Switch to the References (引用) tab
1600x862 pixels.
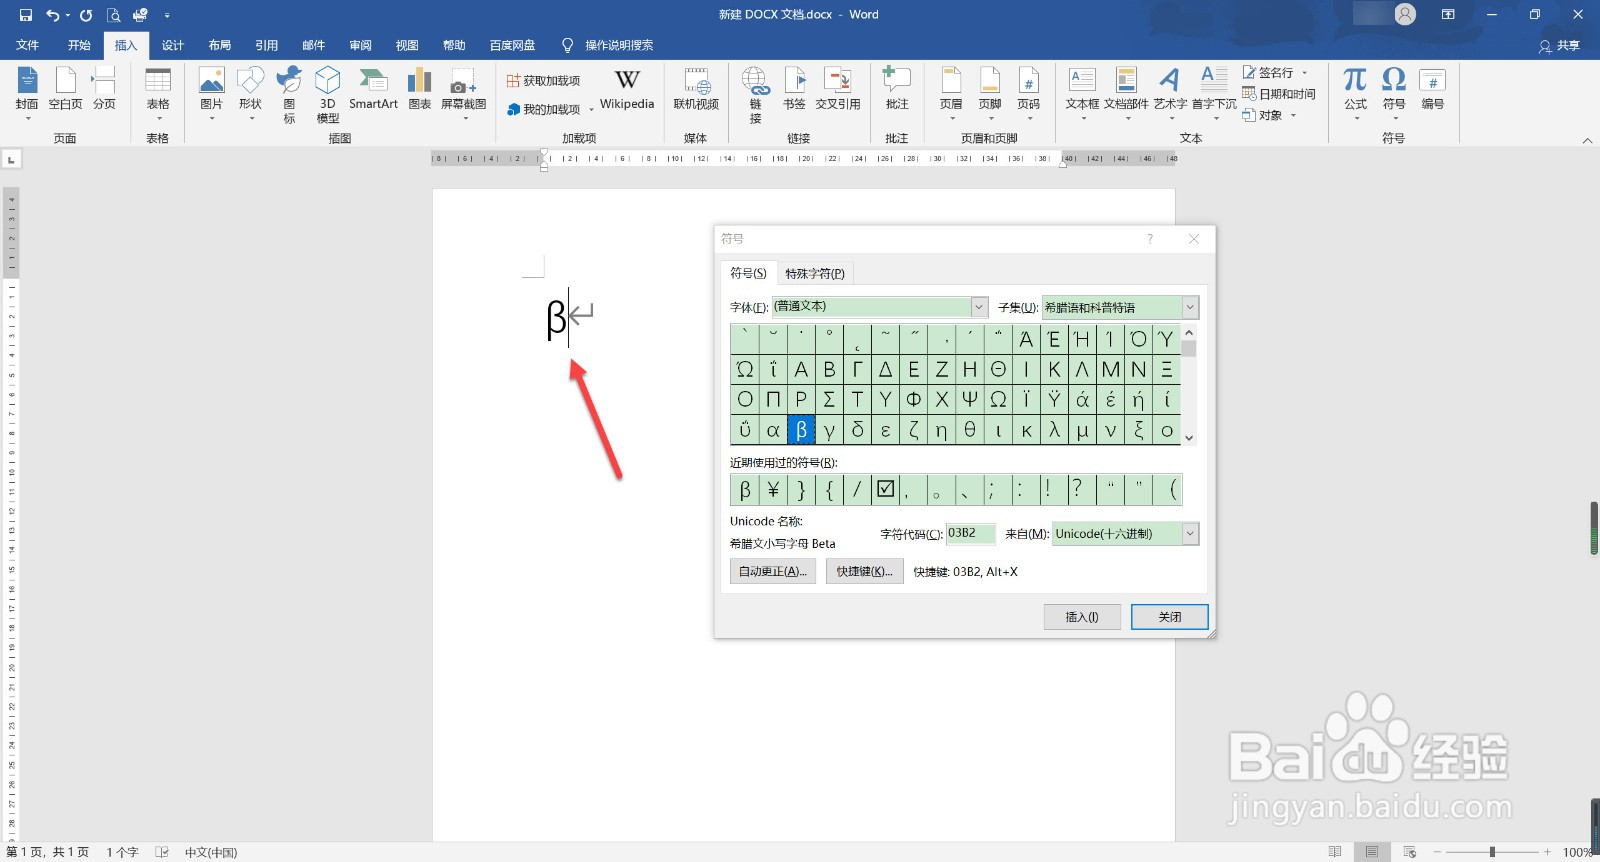[x=267, y=45]
